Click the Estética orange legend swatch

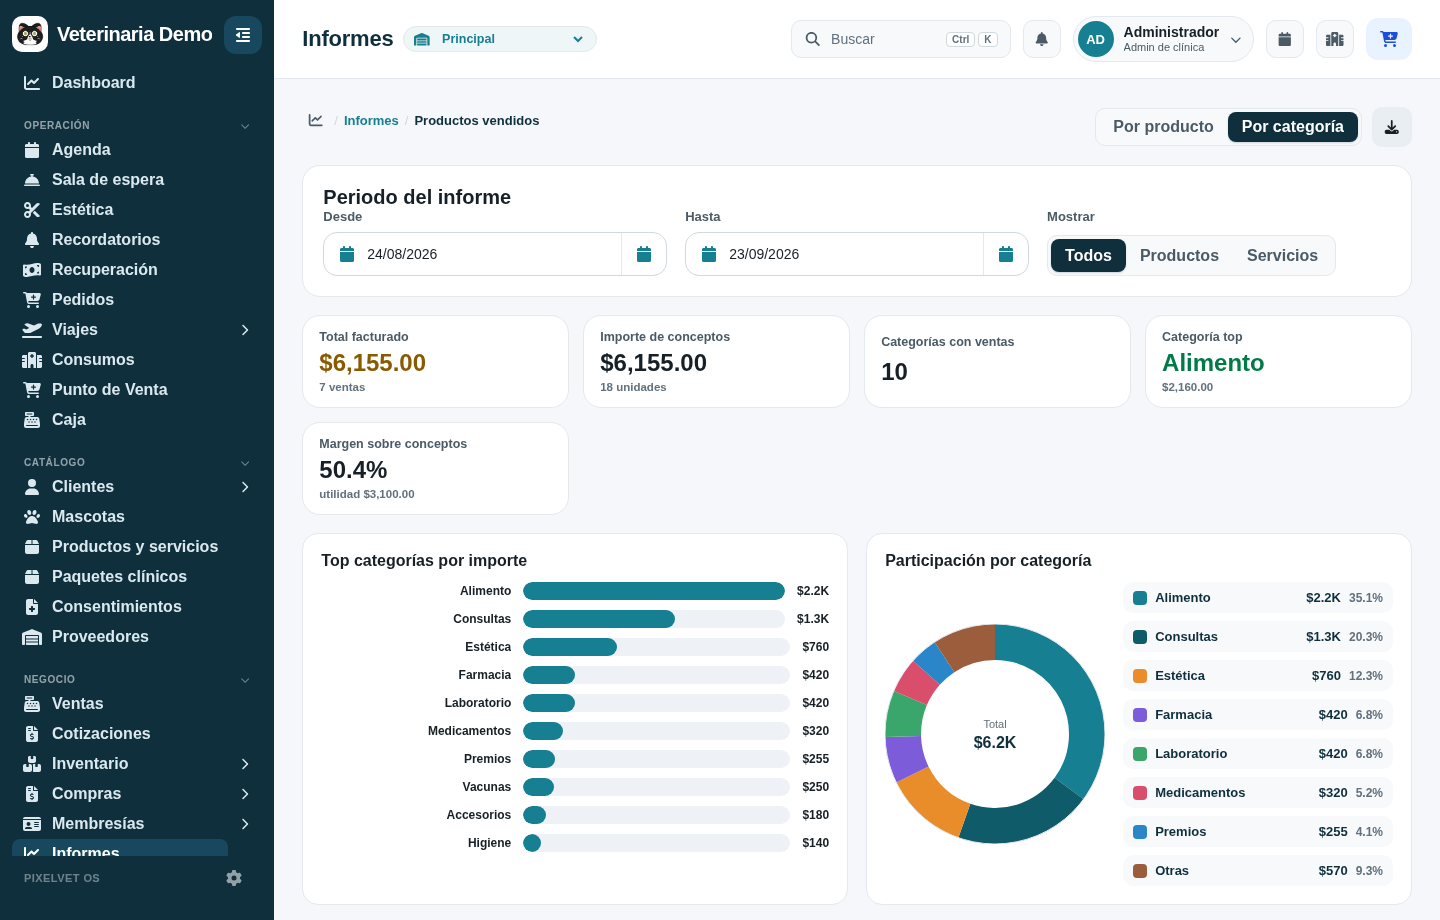(1140, 676)
